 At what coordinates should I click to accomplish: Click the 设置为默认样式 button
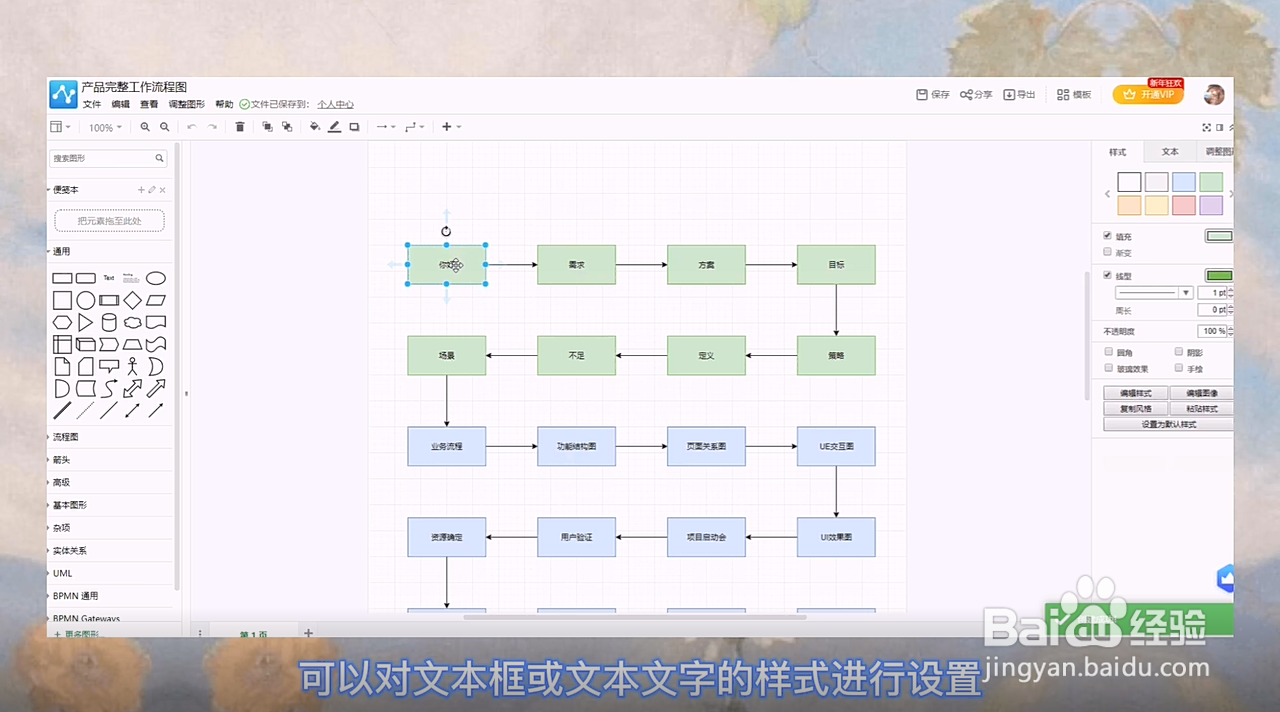[x=1168, y=424]
